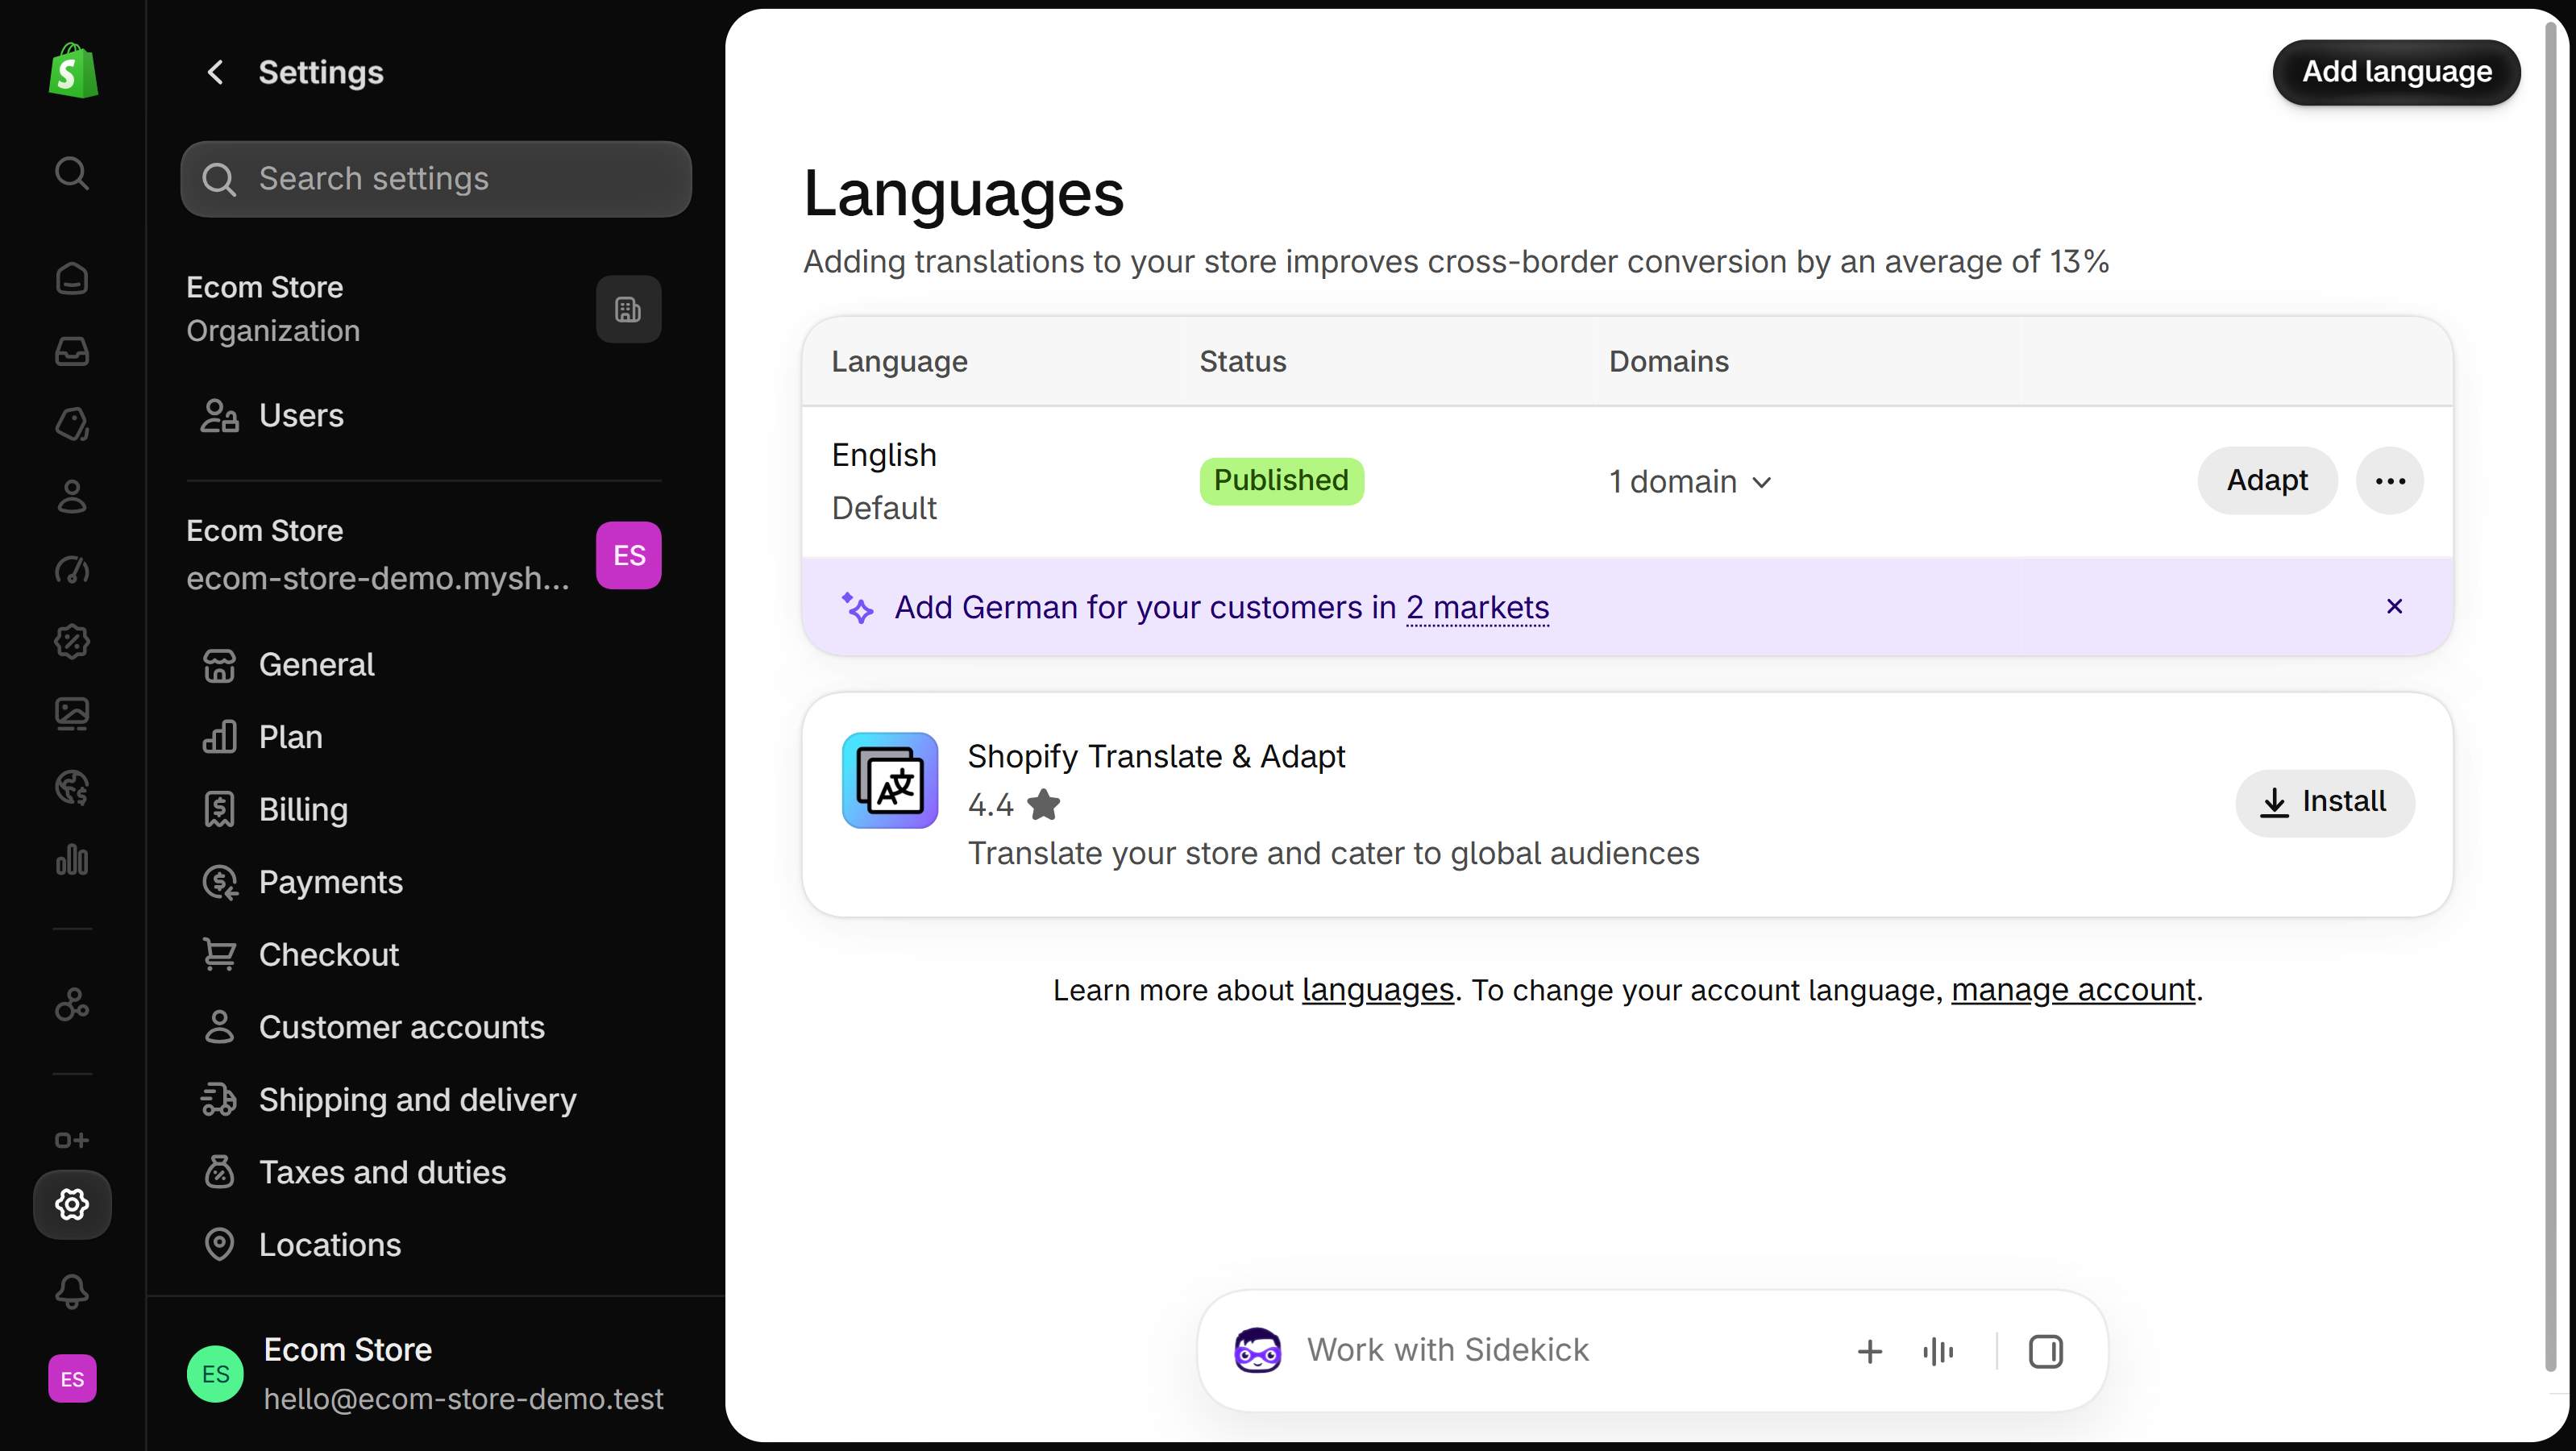Open Markets globe-dollar icon
The width and height of the screenshot is (2576, 1451).
coord(72,787)
